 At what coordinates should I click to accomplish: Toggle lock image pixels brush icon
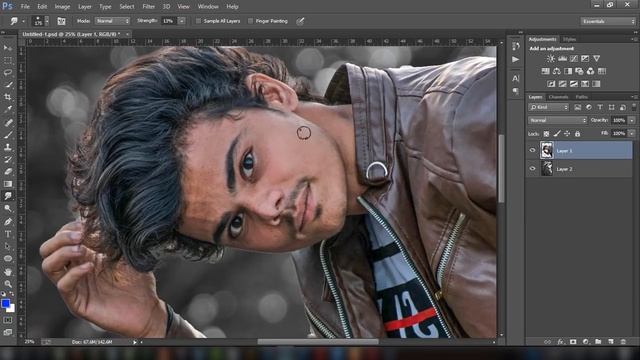tap(557, 133)
